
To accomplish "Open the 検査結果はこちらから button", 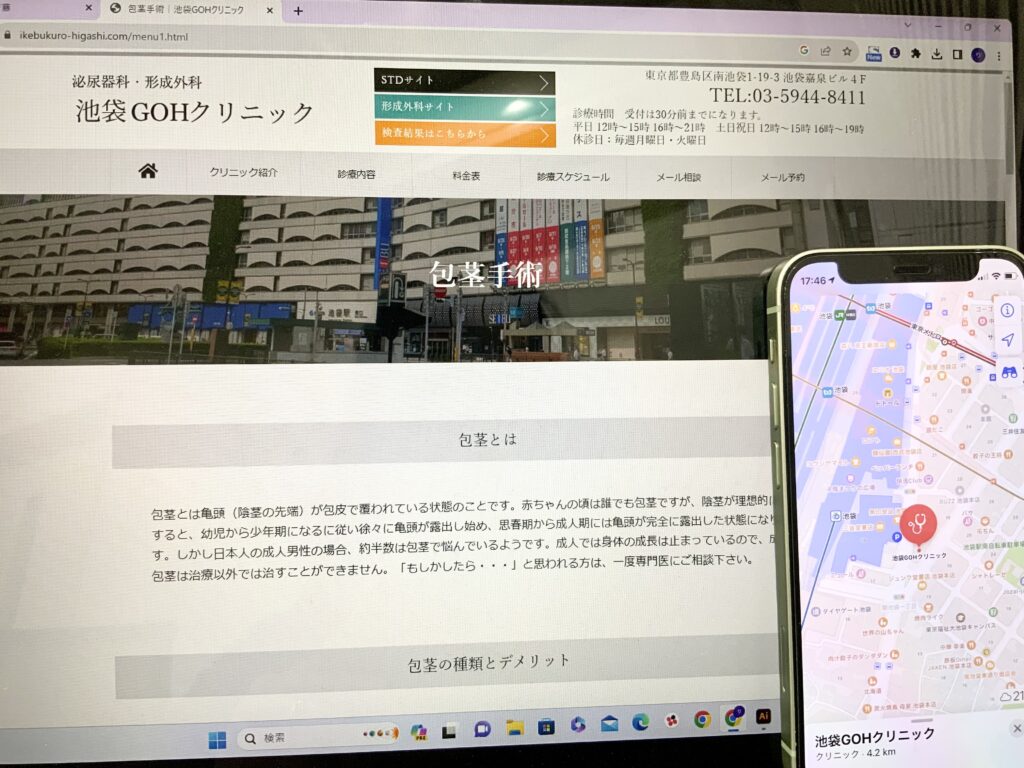I will pos(464,134).
